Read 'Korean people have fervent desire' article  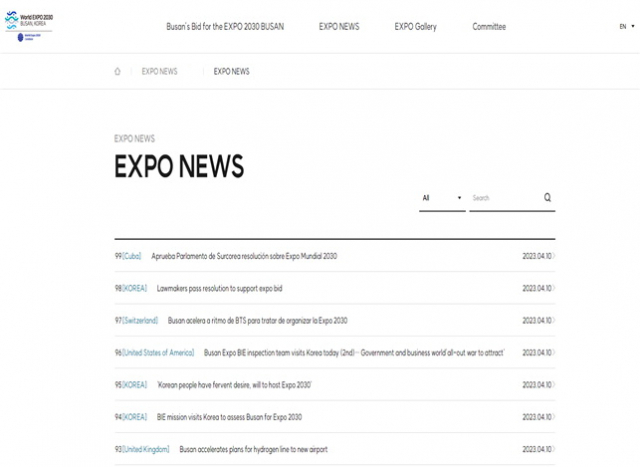[x=235, y=385]
